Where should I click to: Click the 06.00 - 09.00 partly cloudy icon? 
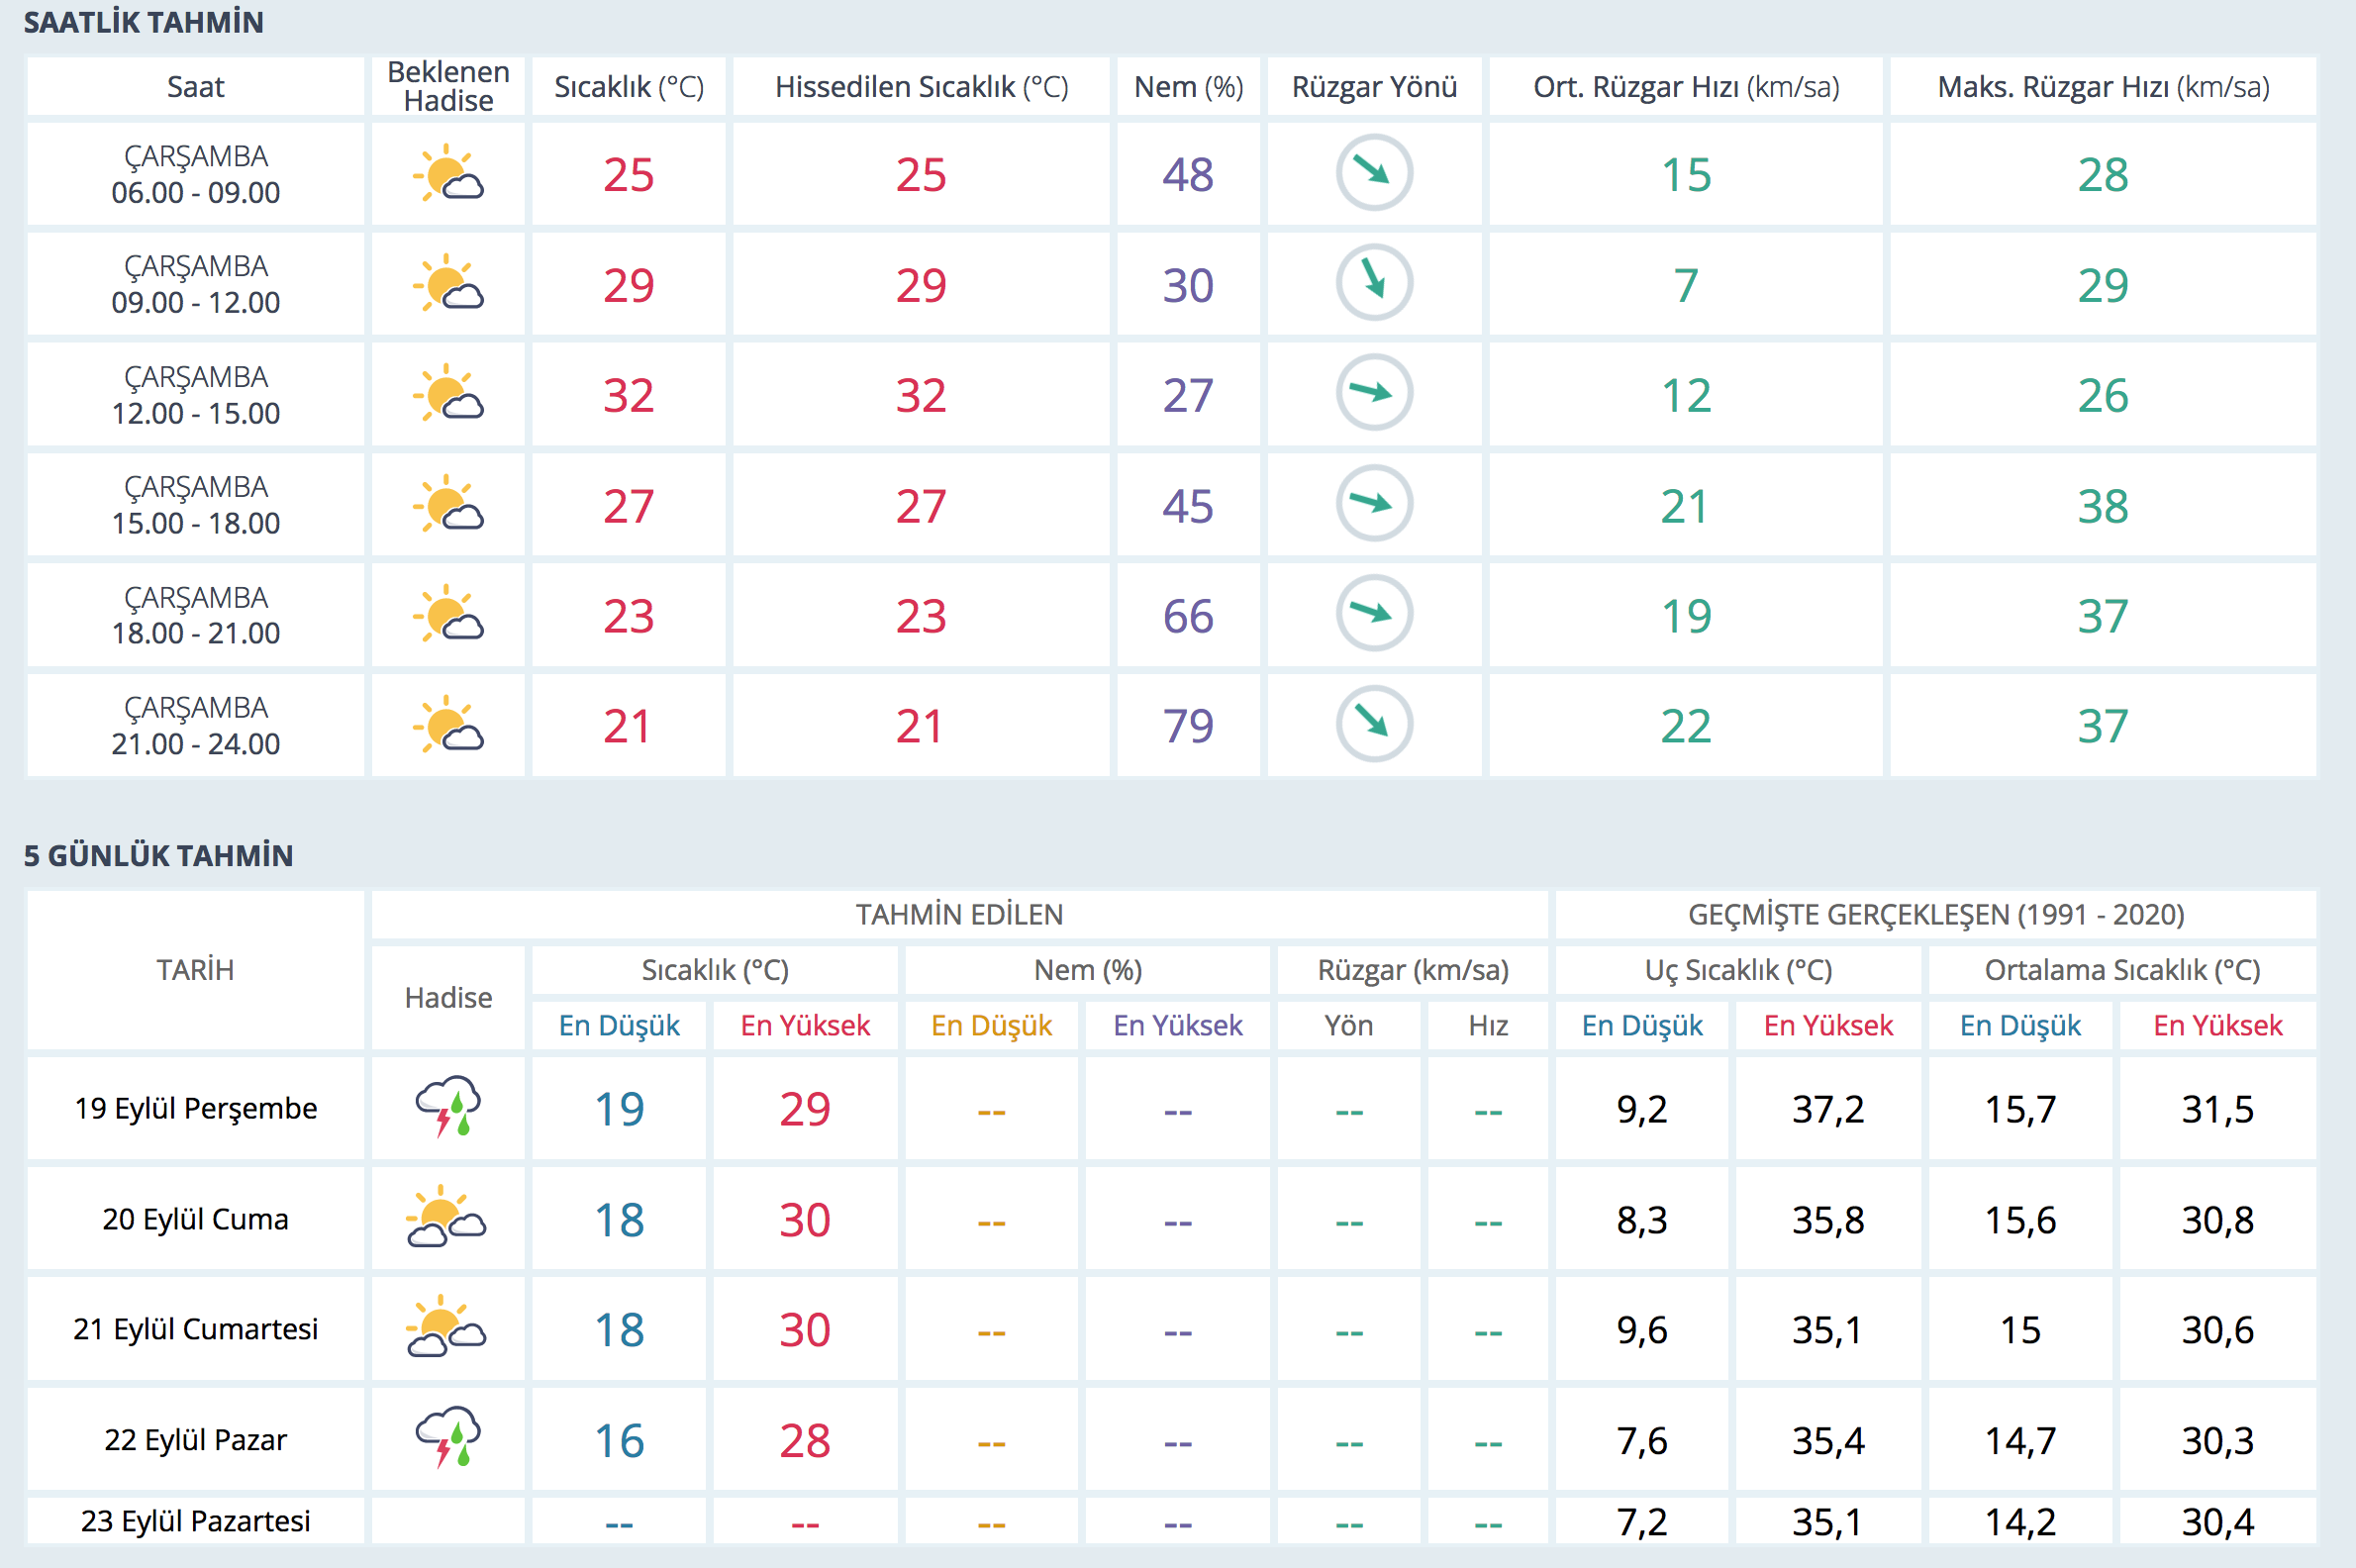(448, 174)
